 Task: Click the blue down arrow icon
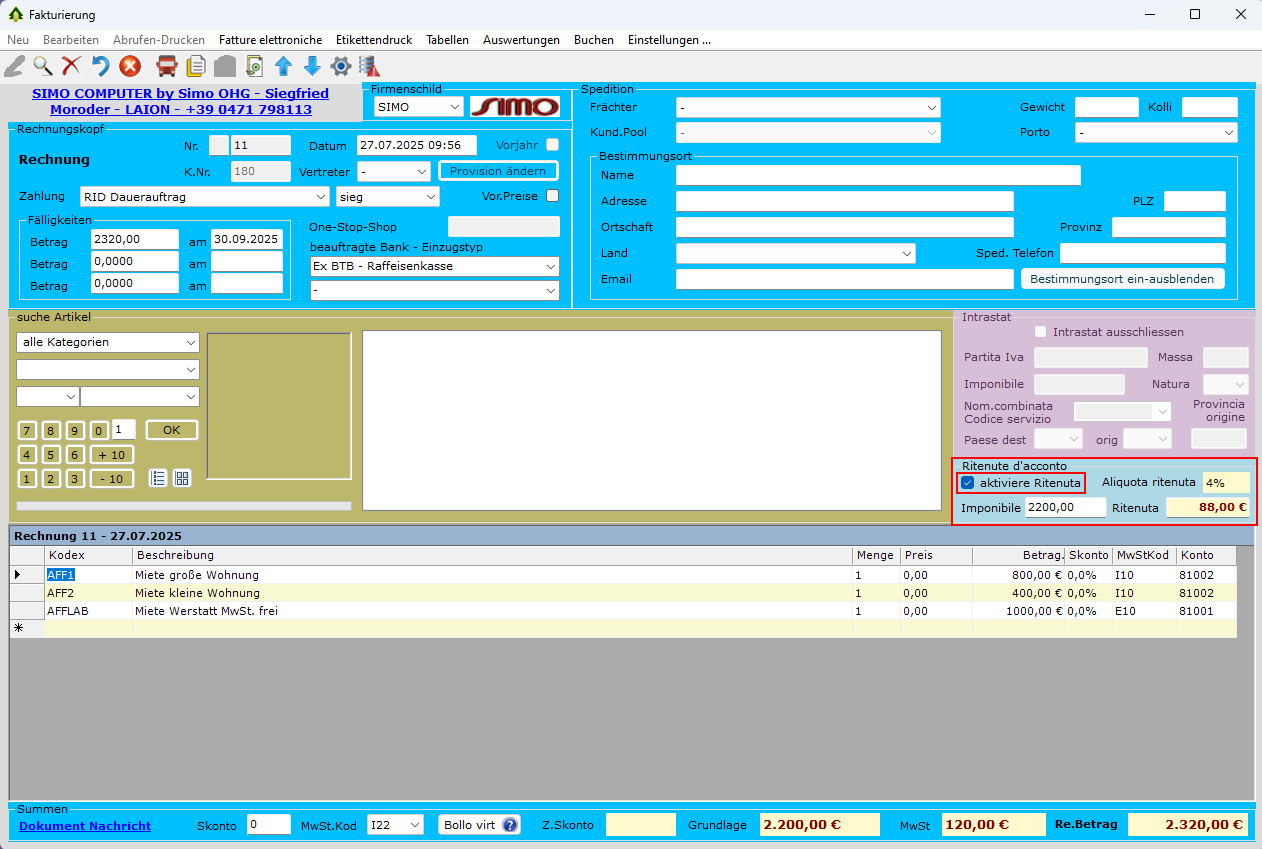pos(312,66)
